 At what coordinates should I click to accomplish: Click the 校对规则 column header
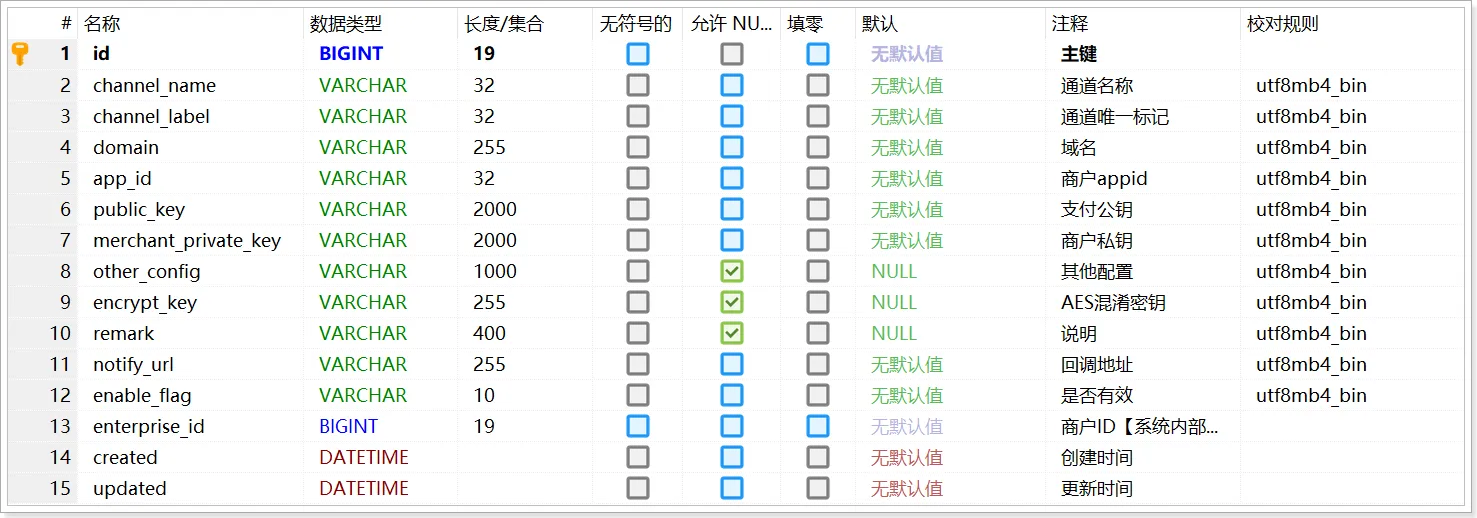[1283, 24]
